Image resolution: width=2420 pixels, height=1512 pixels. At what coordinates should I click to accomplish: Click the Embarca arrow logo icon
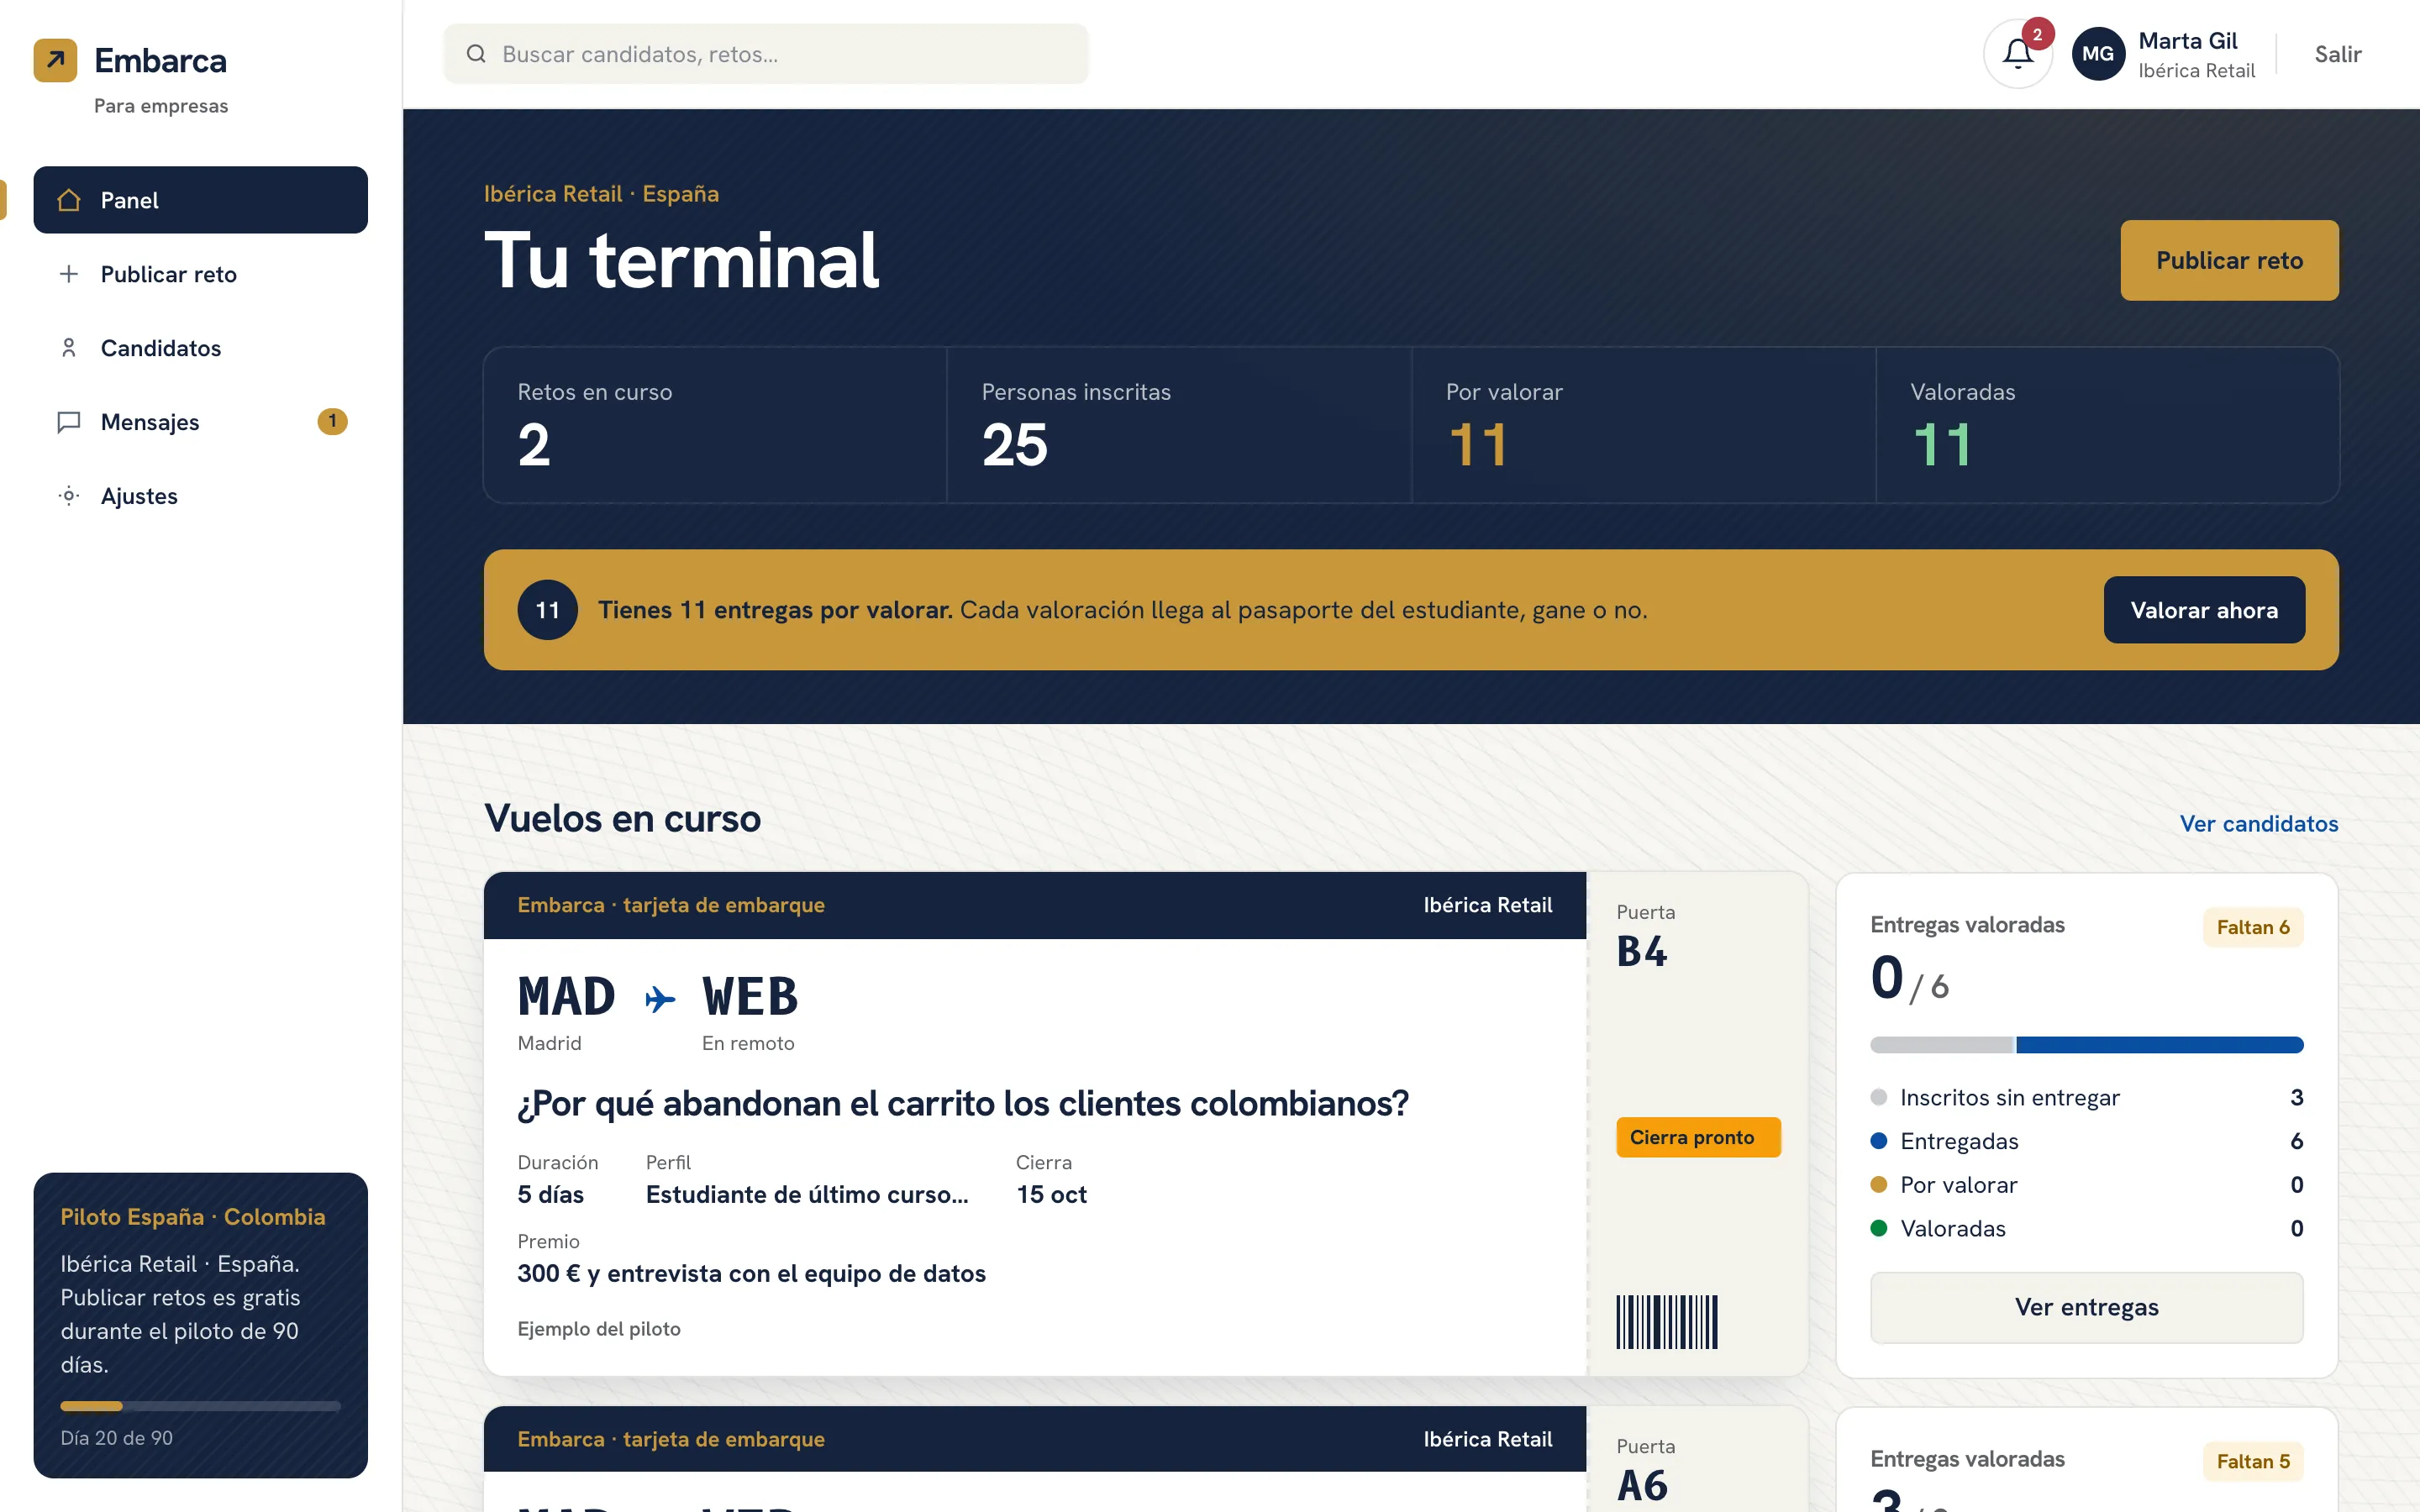[55, 60]
